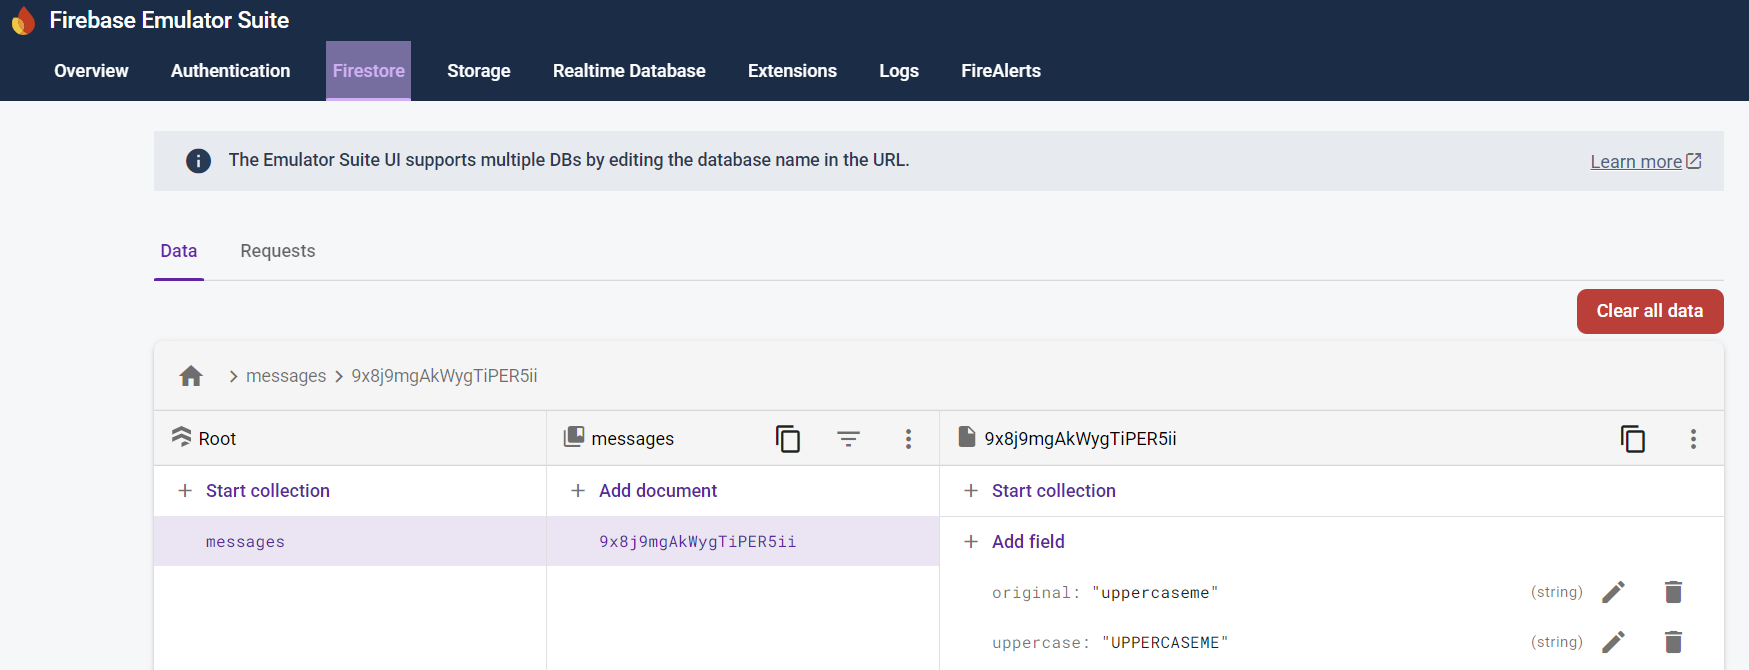Open document three-dot overflow menu
This screenshot has height=670, width=1749.
[1693, 439]
